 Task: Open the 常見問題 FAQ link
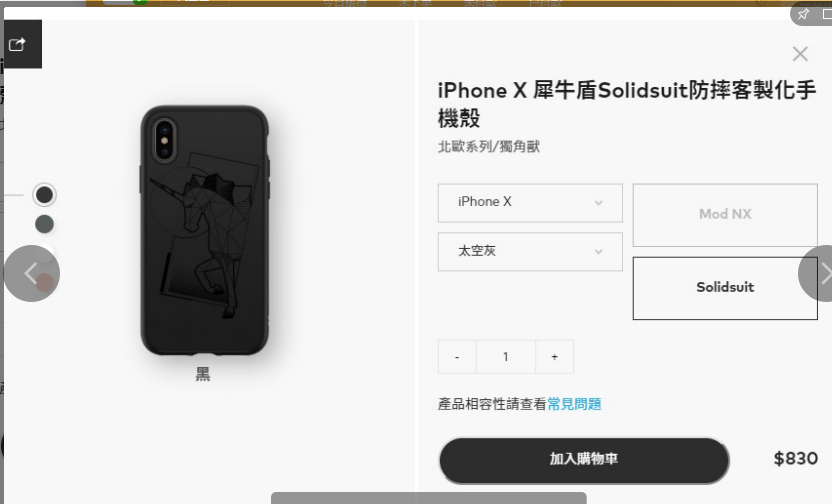(x=574, y=404)
